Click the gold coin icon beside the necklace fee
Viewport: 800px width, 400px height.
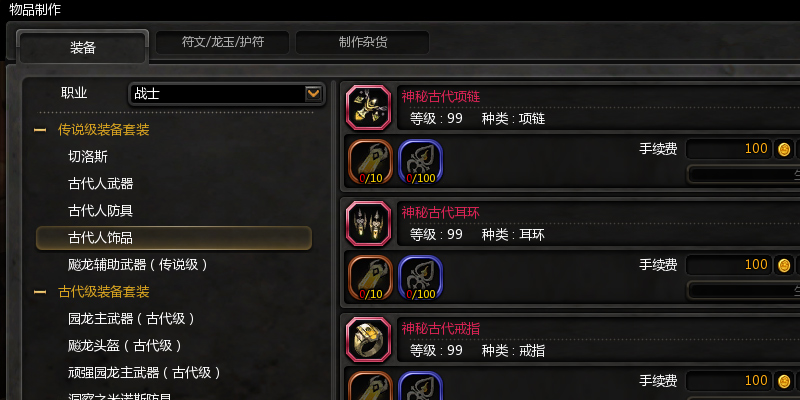click(x=784, y=149)
